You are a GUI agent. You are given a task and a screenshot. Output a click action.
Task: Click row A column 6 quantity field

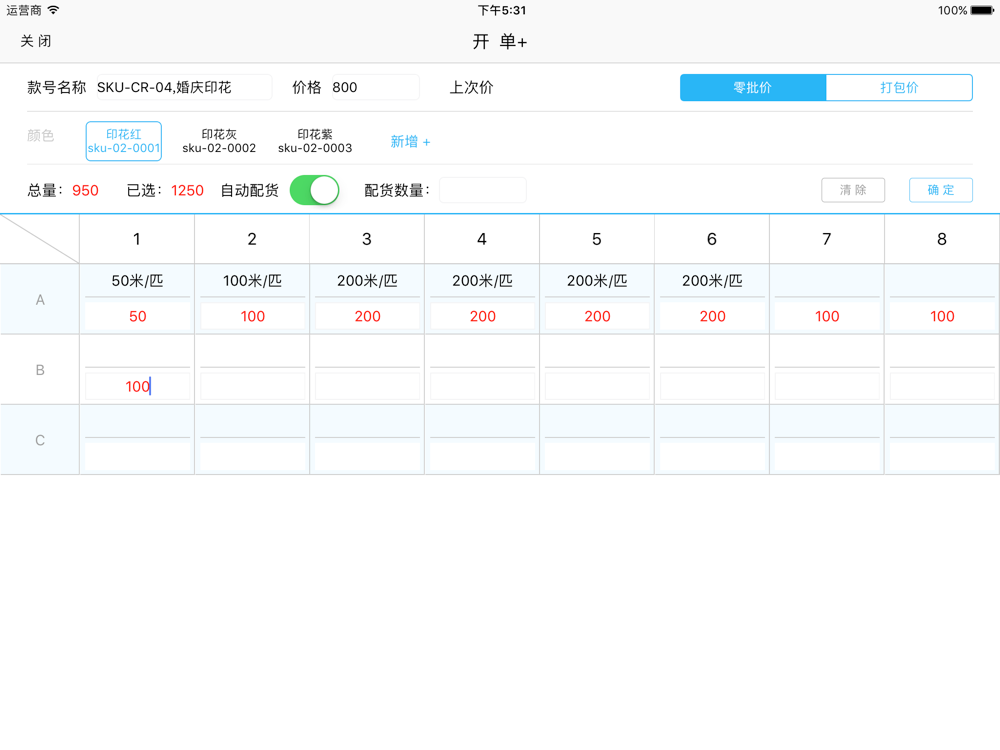coord(712,316)
